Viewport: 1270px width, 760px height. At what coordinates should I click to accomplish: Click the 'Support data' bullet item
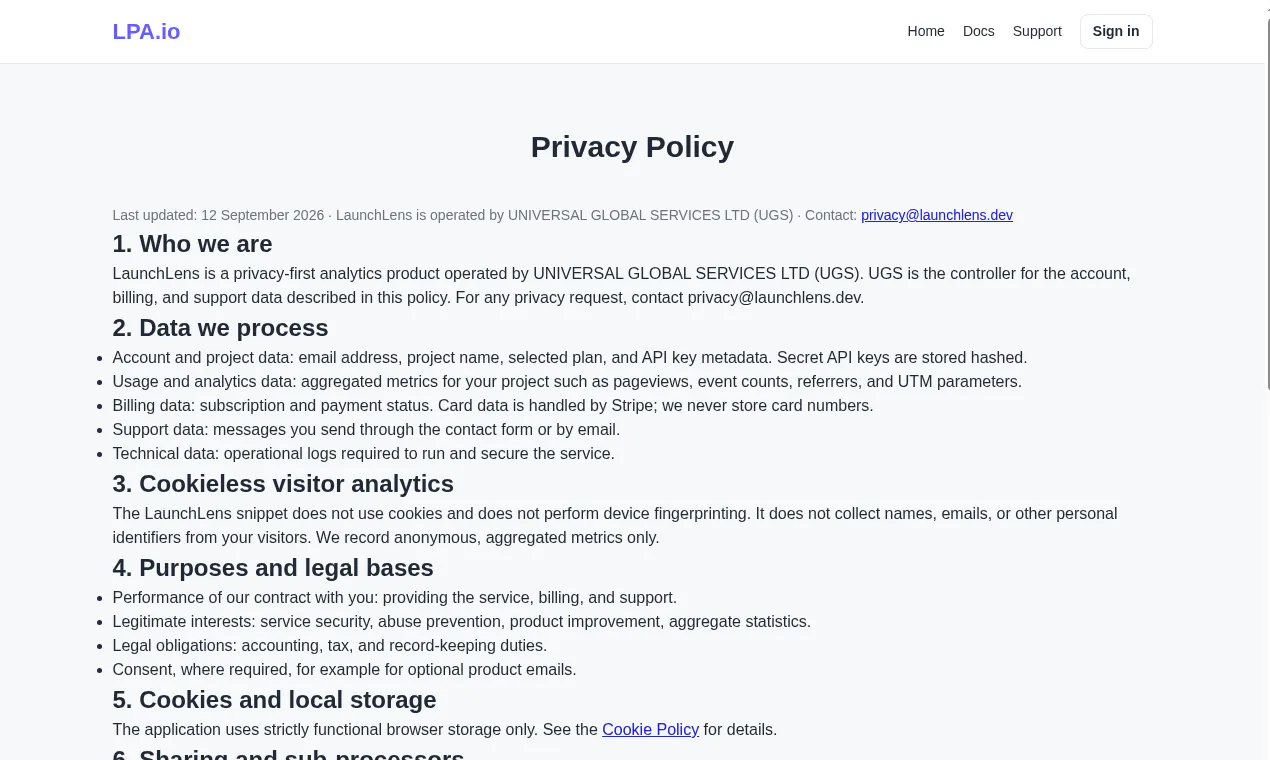click(x=366, y=430)
